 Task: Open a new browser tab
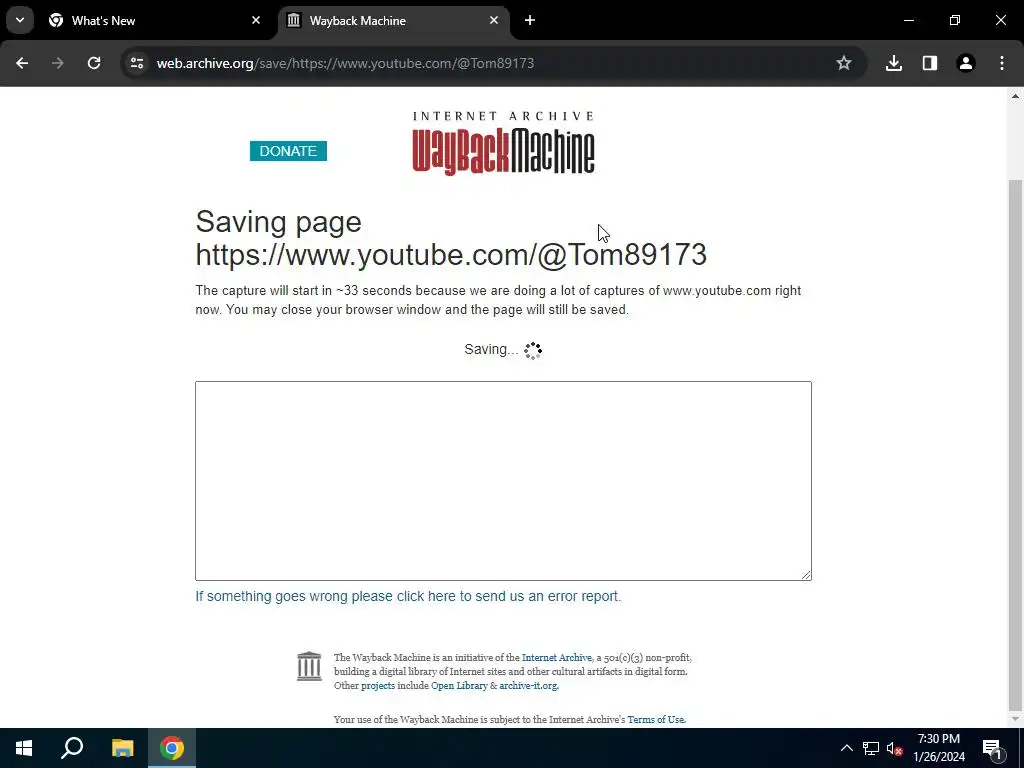[x=530, y=20]
